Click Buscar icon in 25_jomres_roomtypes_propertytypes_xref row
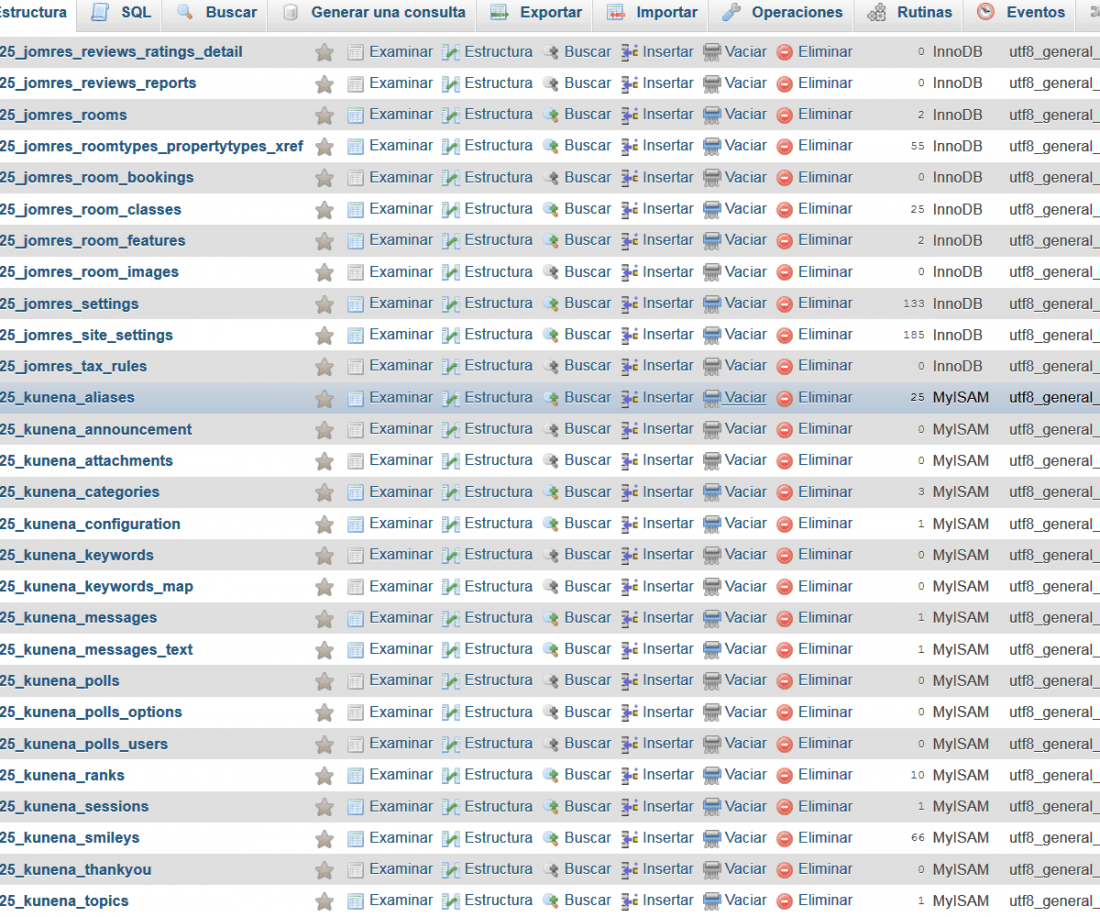The image size is (1100, 917). 551,147
